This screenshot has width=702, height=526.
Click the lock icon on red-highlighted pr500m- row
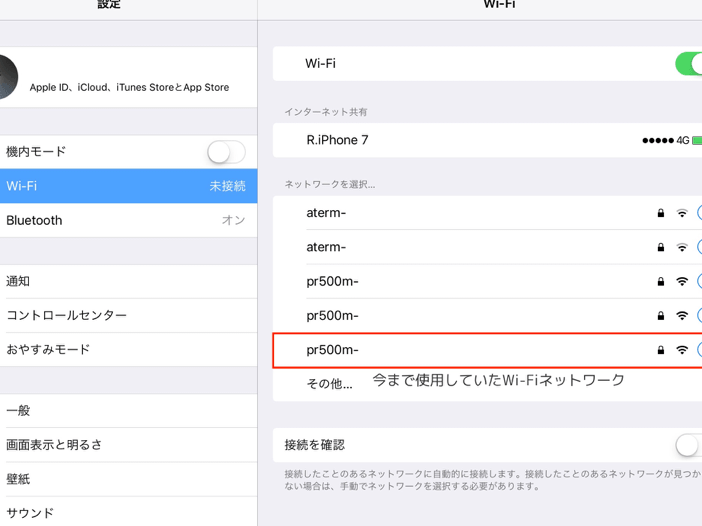(660, 350)
